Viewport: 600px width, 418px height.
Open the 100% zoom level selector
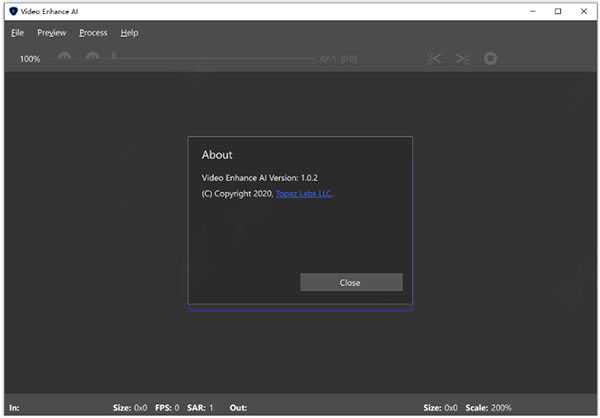point(30,59)
